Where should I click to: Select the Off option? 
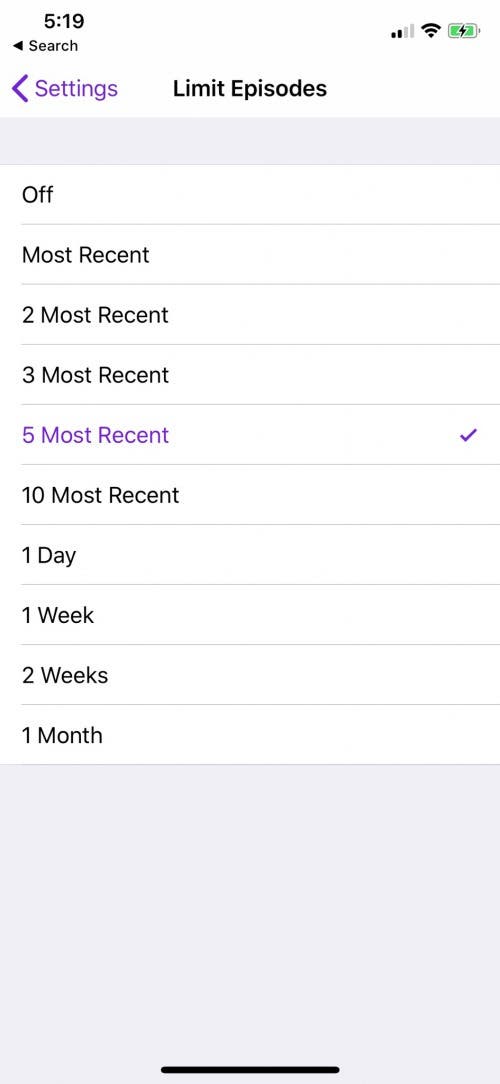pos(250,195)
